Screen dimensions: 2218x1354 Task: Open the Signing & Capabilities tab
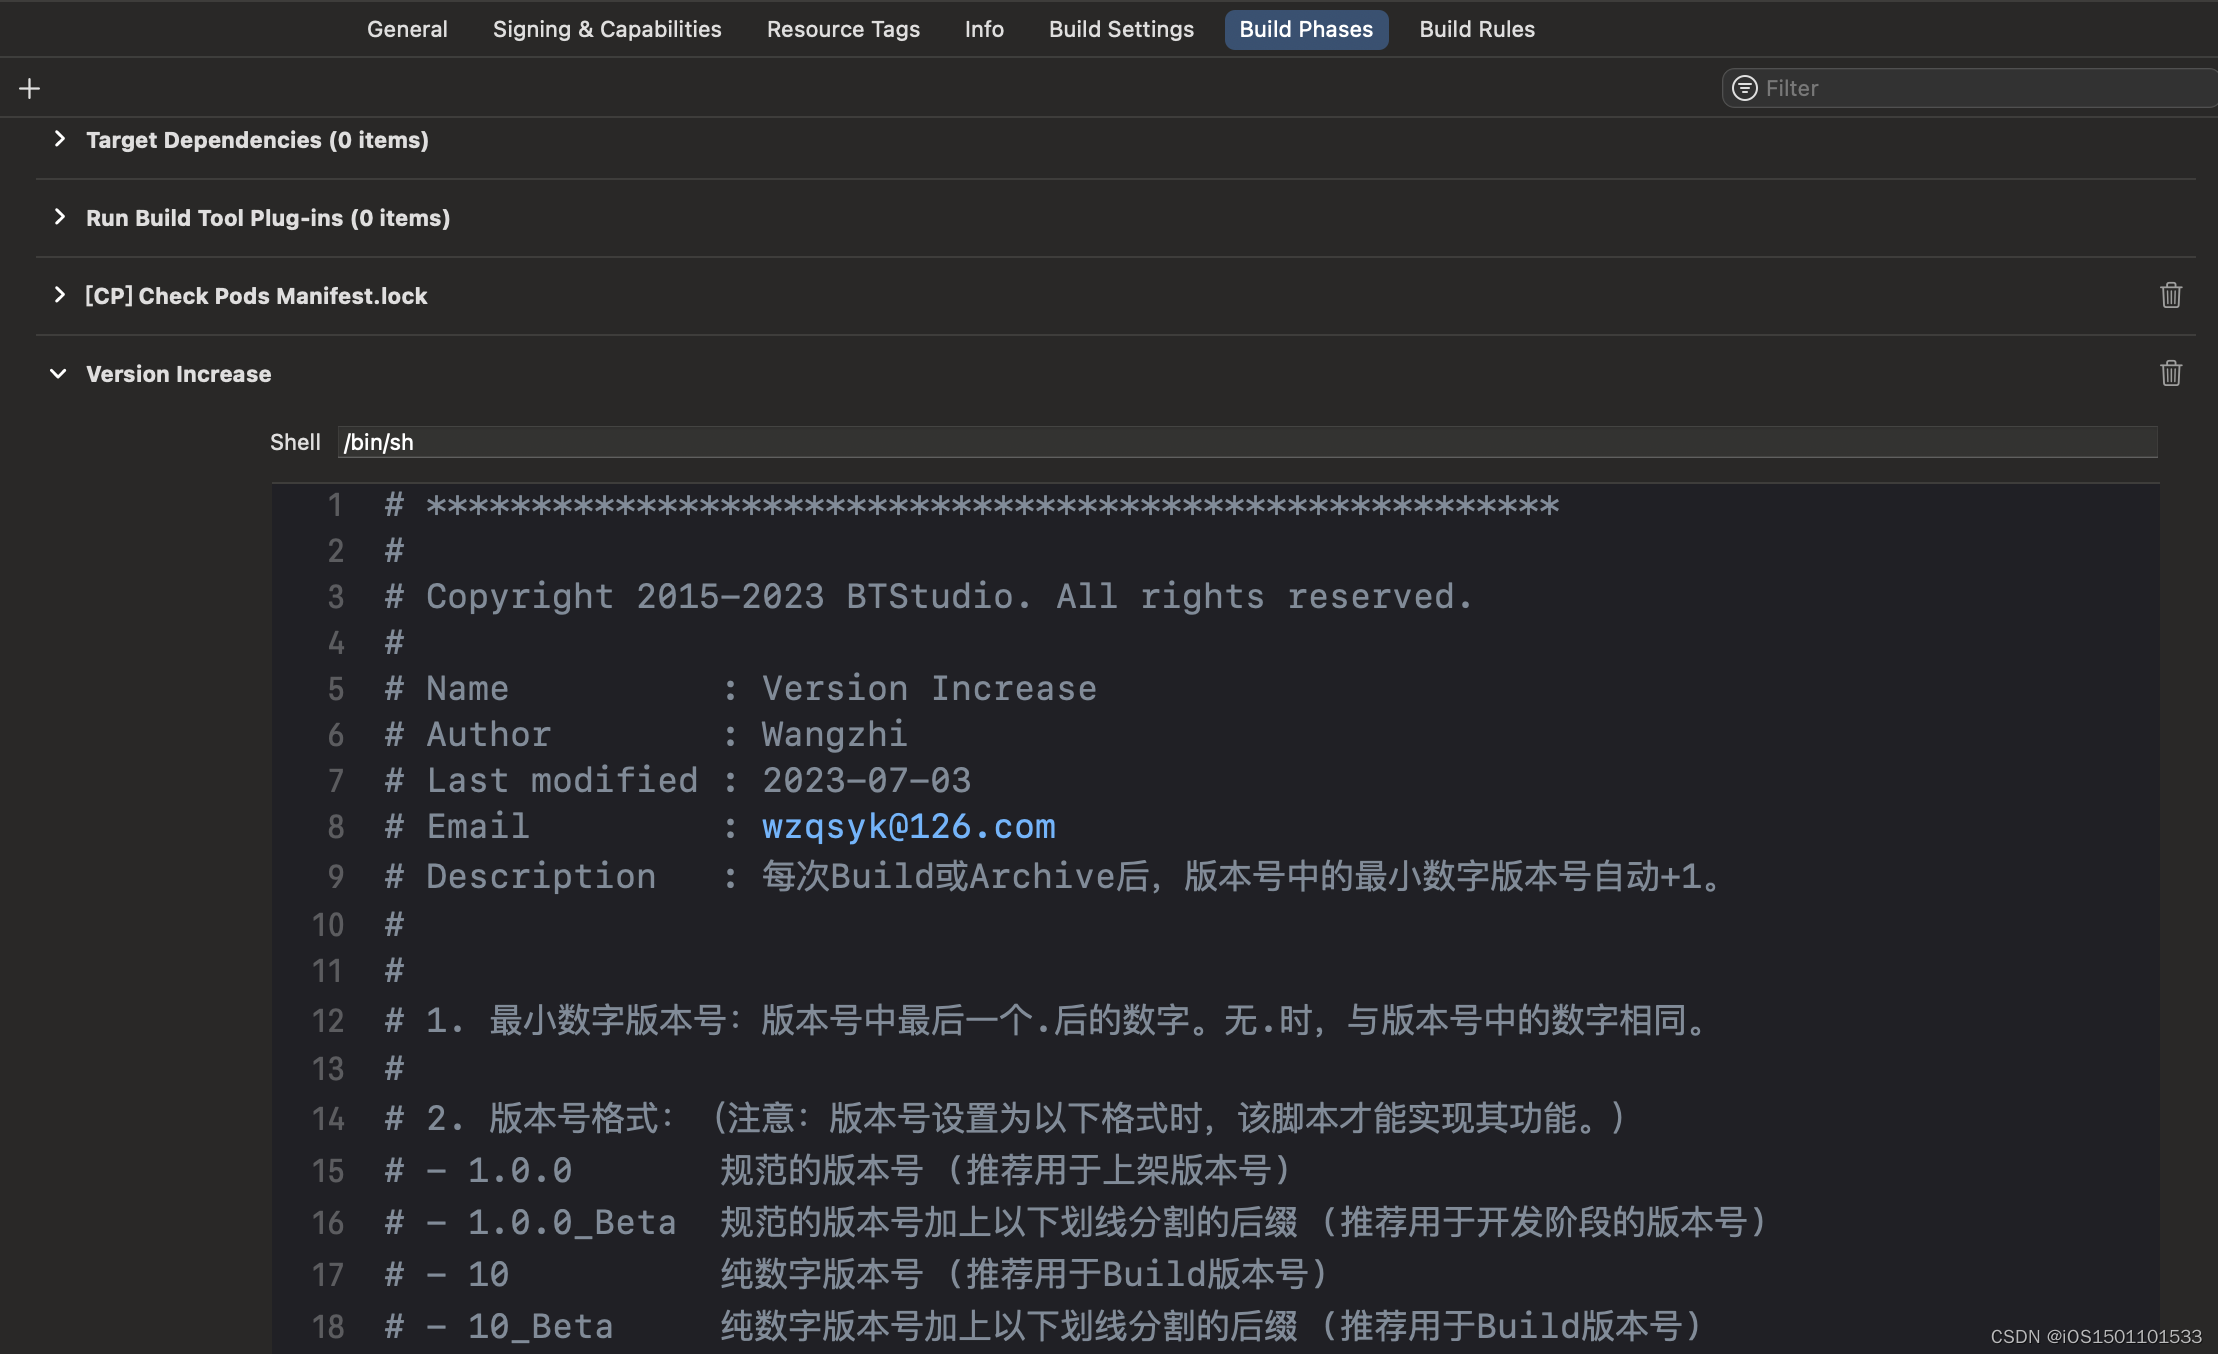point(607,30)
